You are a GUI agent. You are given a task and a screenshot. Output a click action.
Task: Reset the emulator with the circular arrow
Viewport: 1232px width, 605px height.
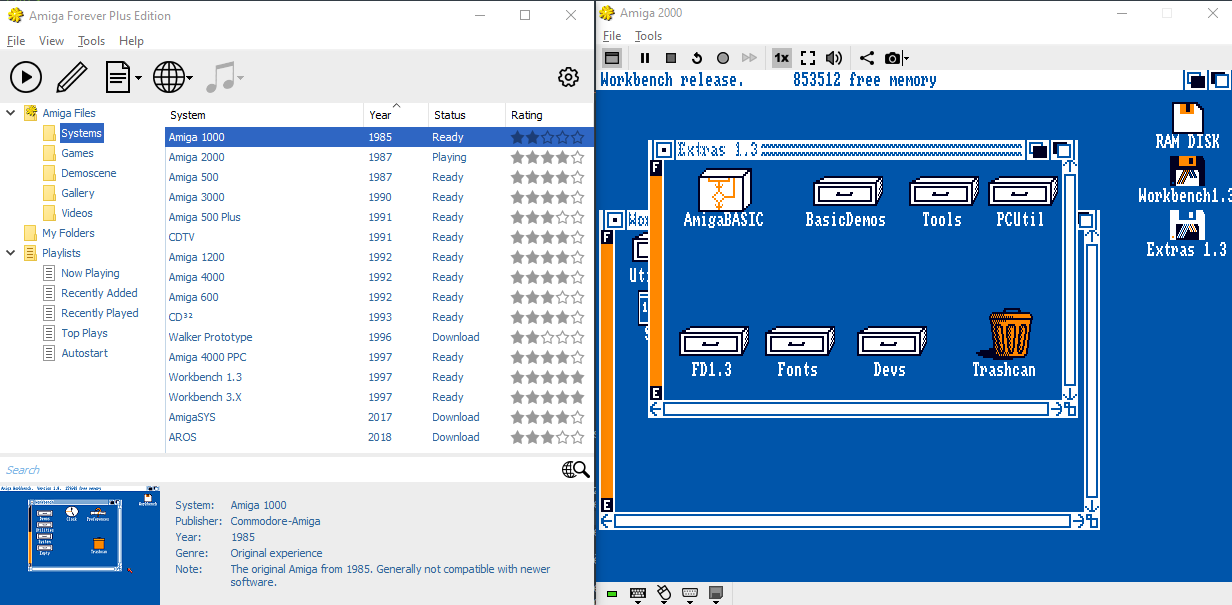697,59
